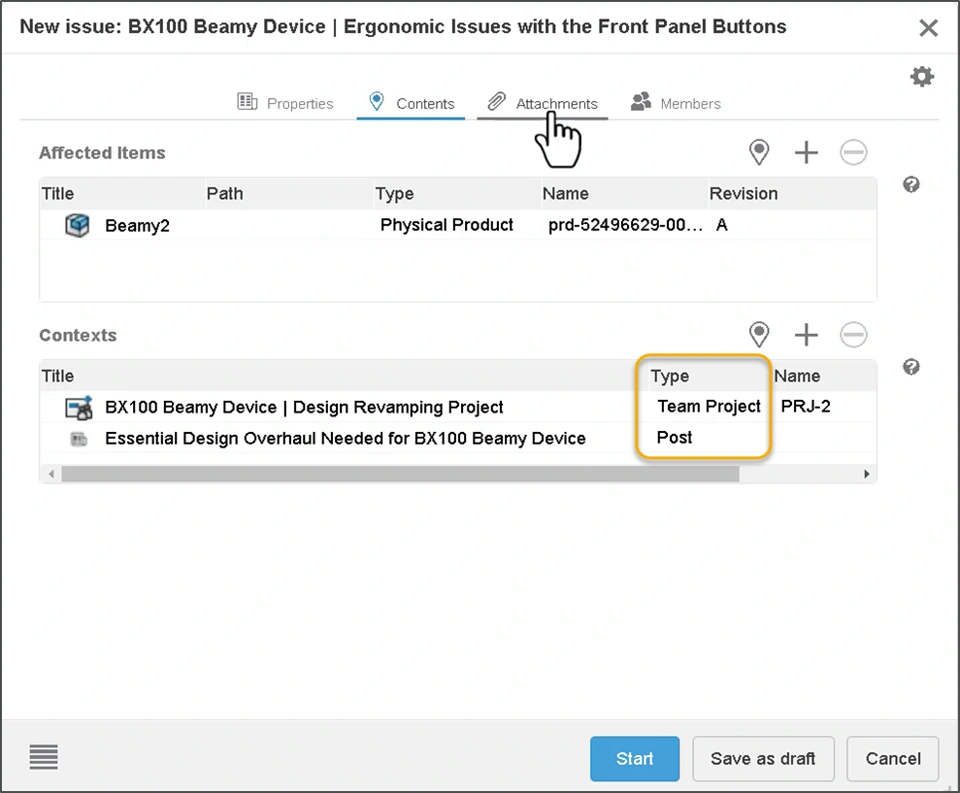Open help for Contexts section
The height and width of the screenshot is (793, 960).
pos(911,367)
